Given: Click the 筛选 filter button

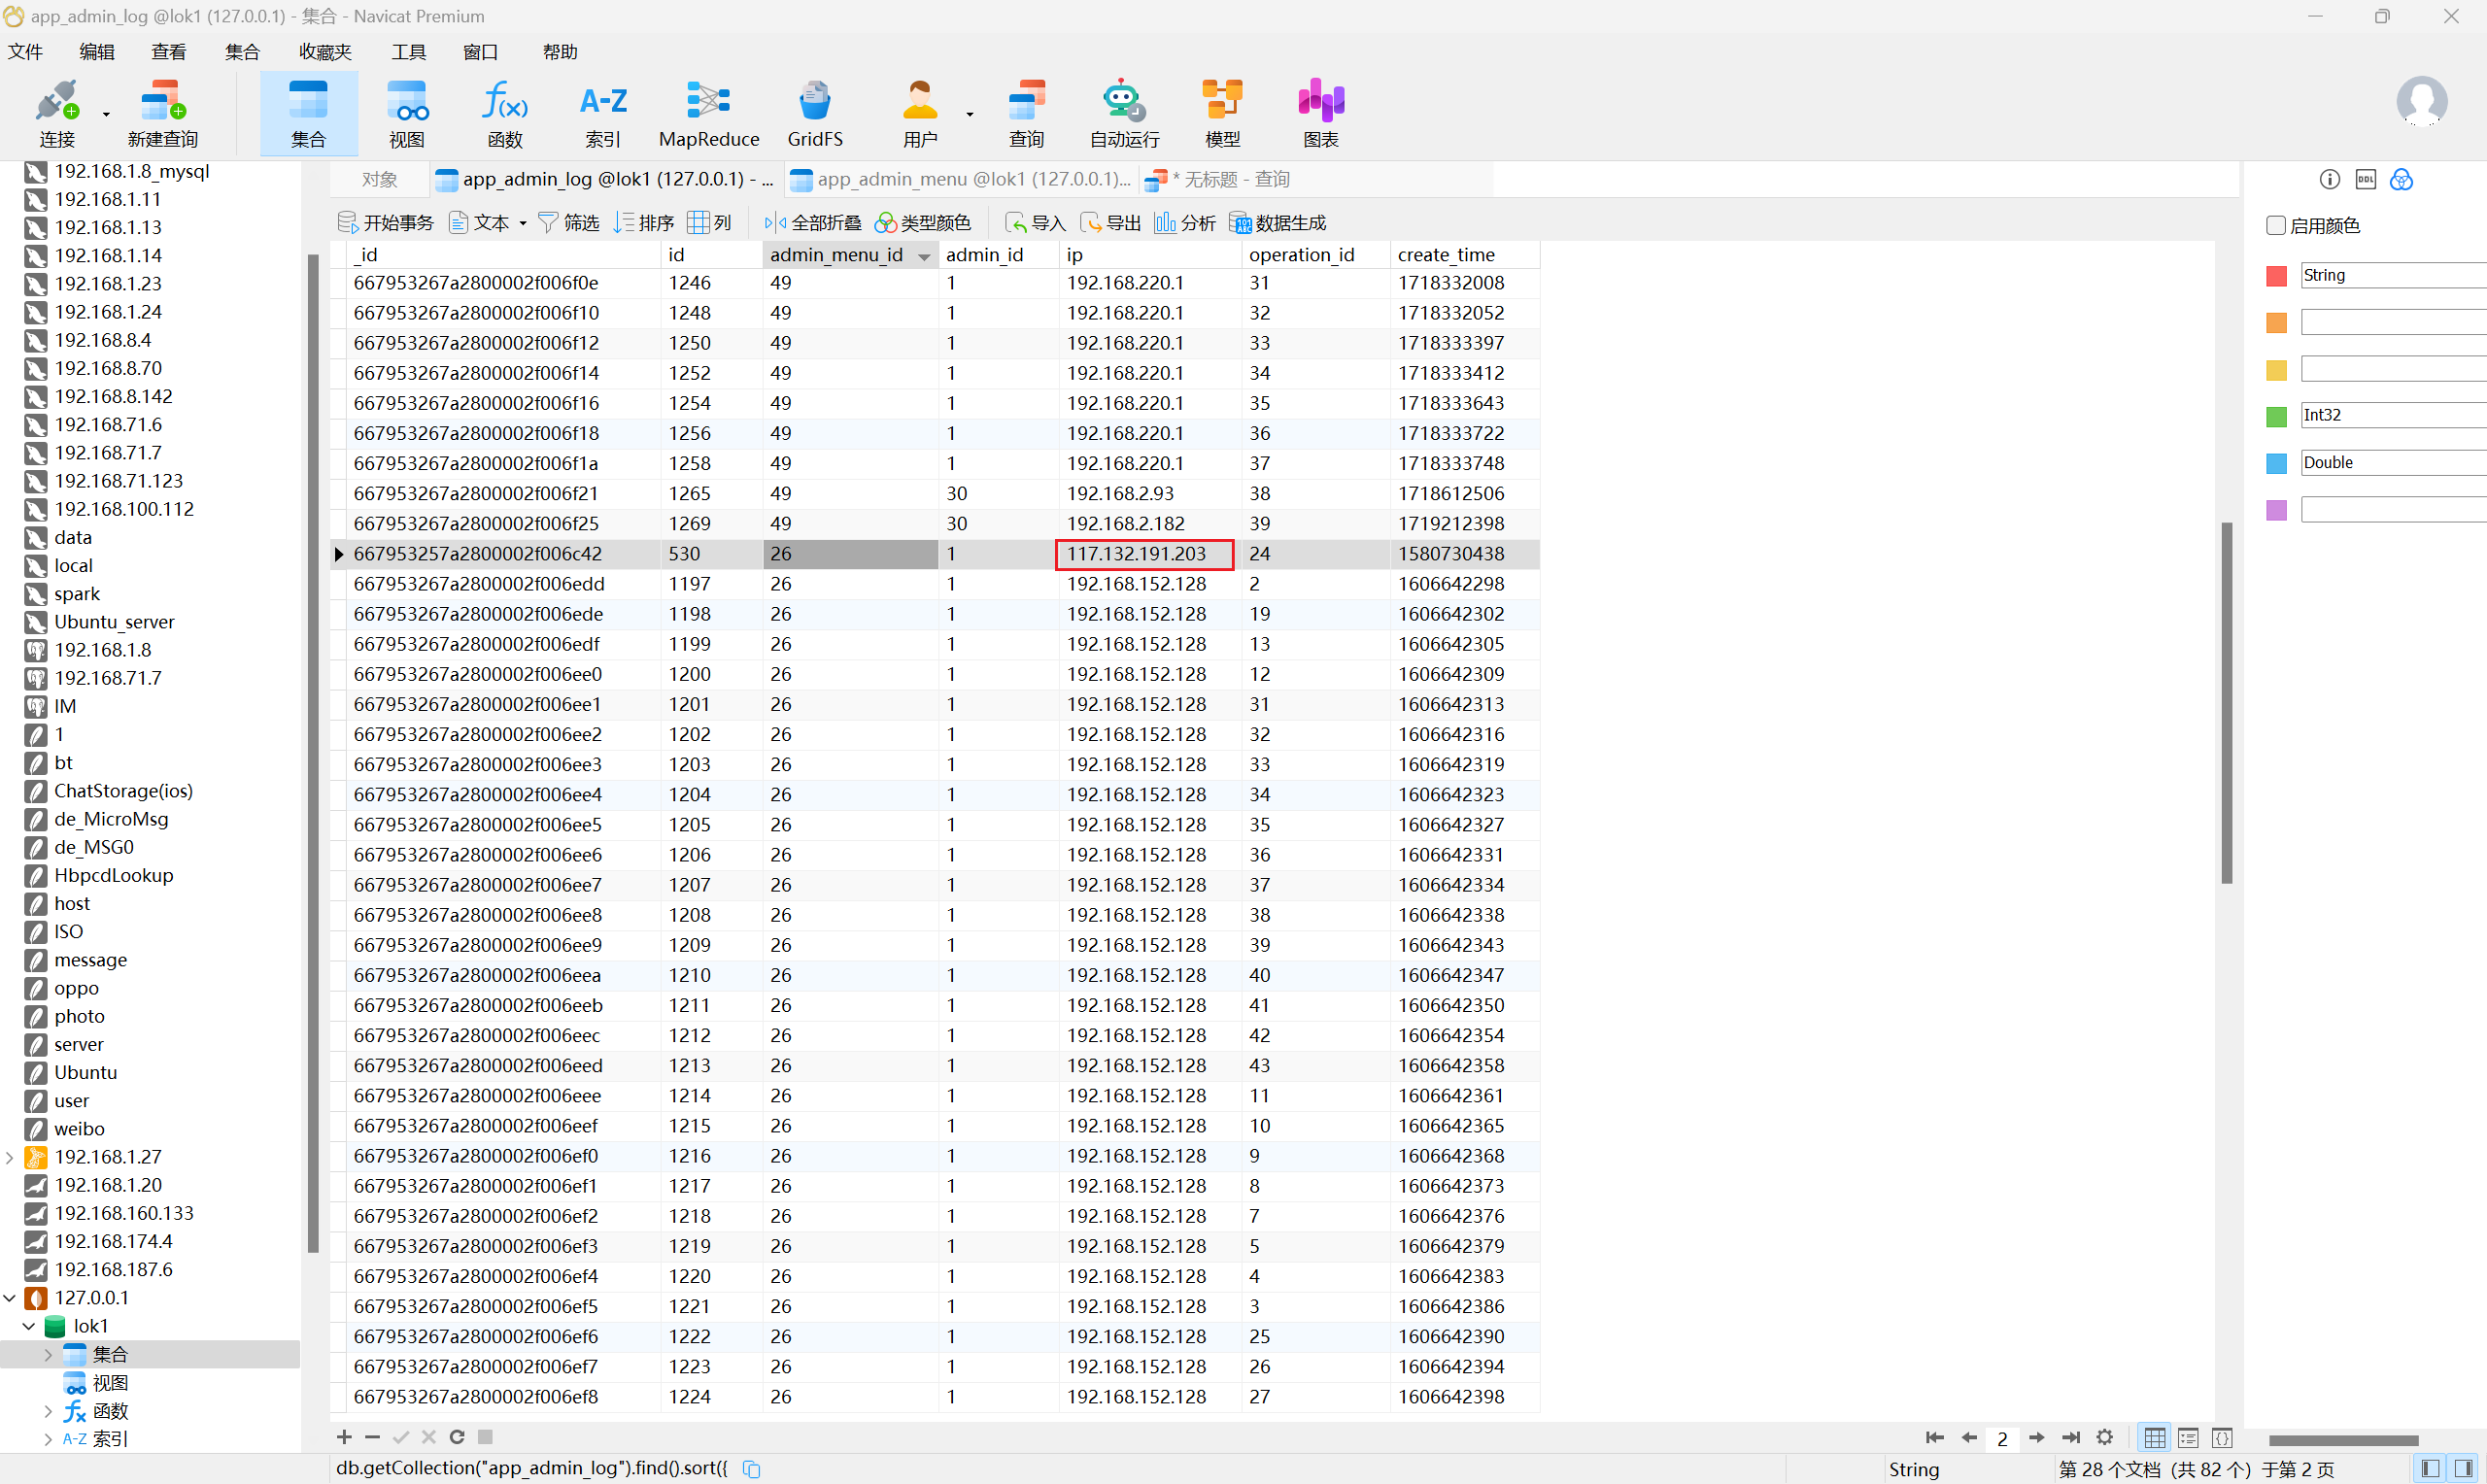Looking at the screenshot, I should [x=569, y=222].
